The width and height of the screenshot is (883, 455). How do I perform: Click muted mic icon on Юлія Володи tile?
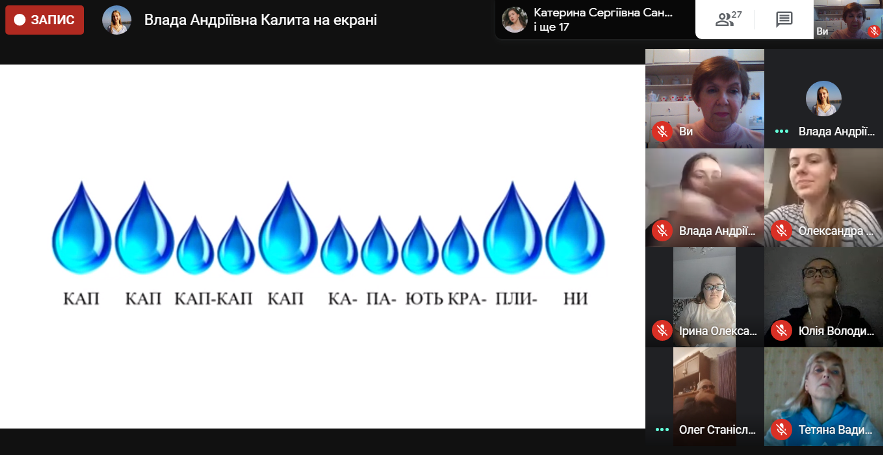coord(781,331)
